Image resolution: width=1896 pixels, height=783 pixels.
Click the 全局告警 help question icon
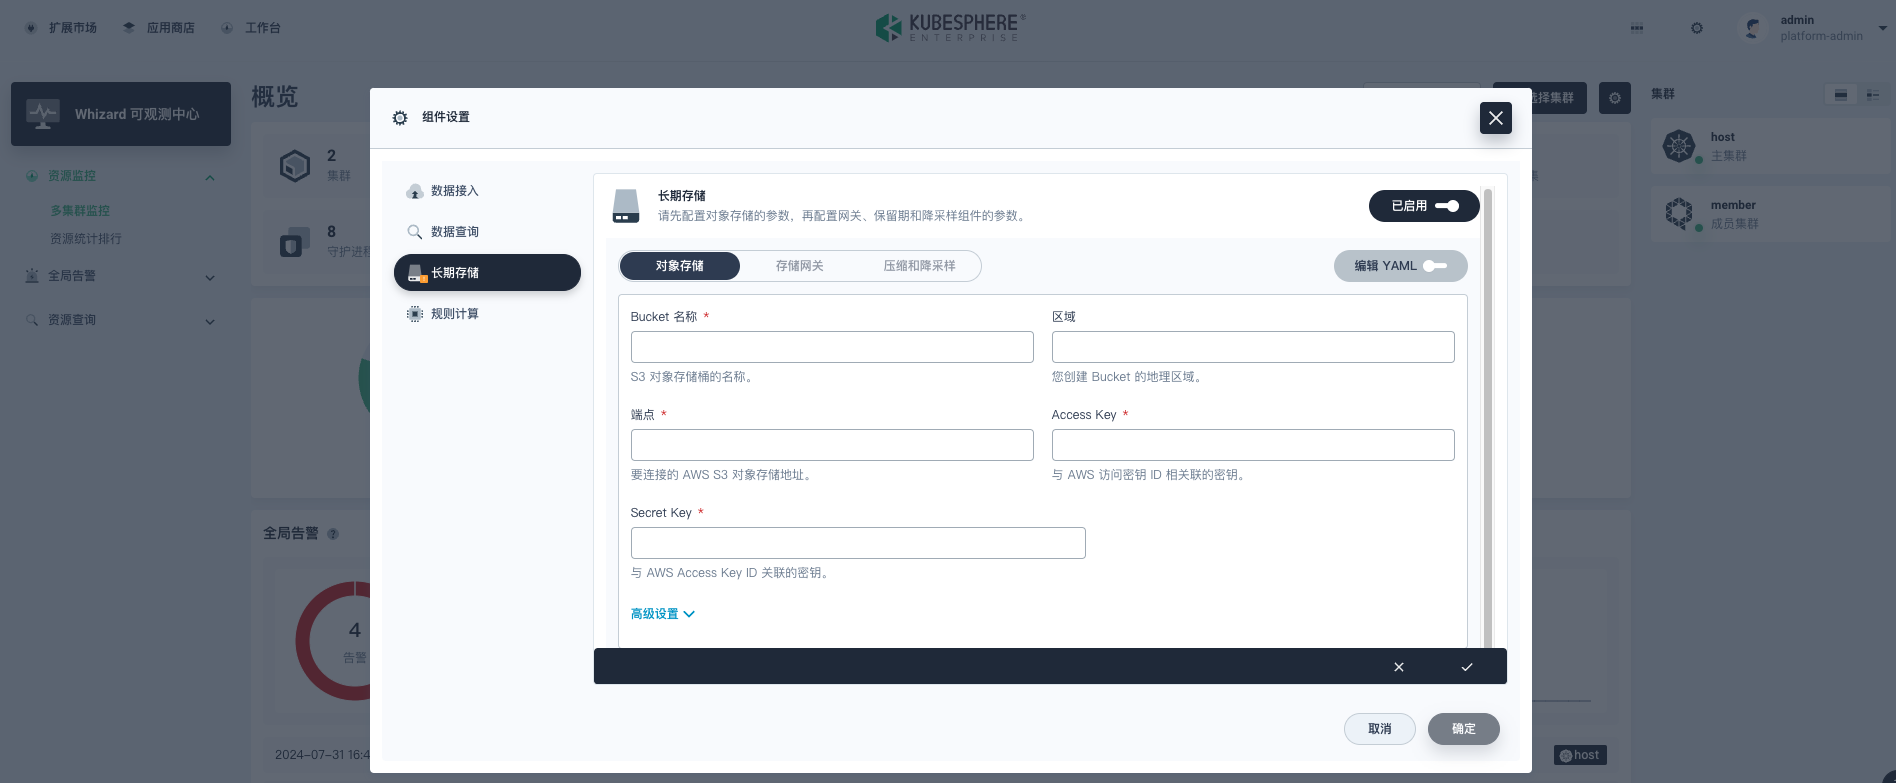[x=333, y=534]
